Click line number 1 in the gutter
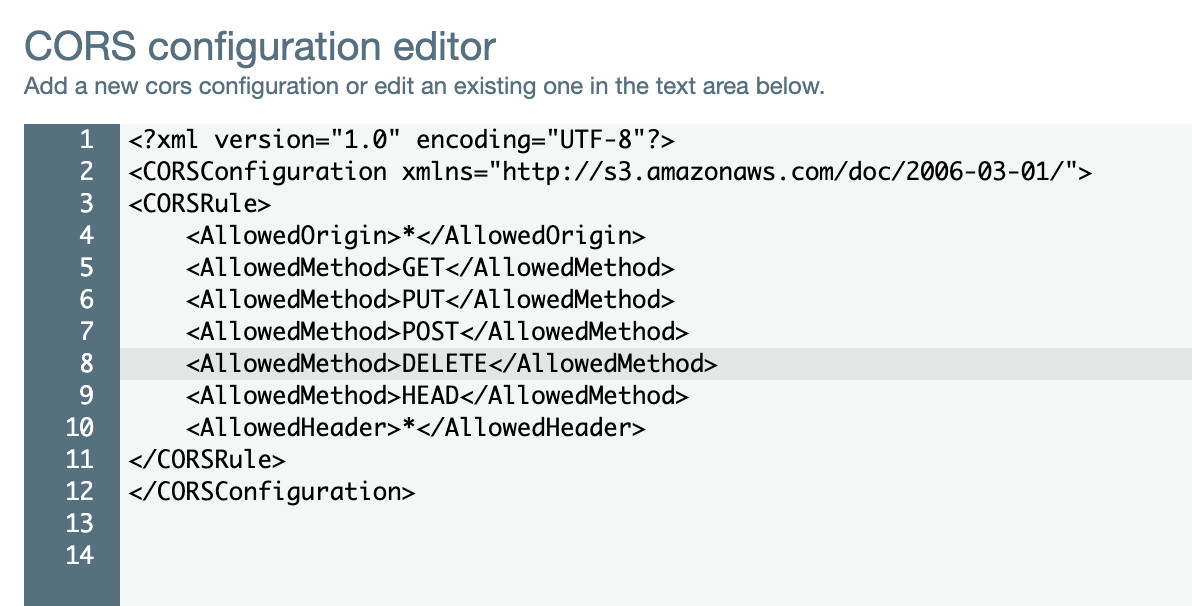Viewport: 1192px width, 606px height. [86, 139]
